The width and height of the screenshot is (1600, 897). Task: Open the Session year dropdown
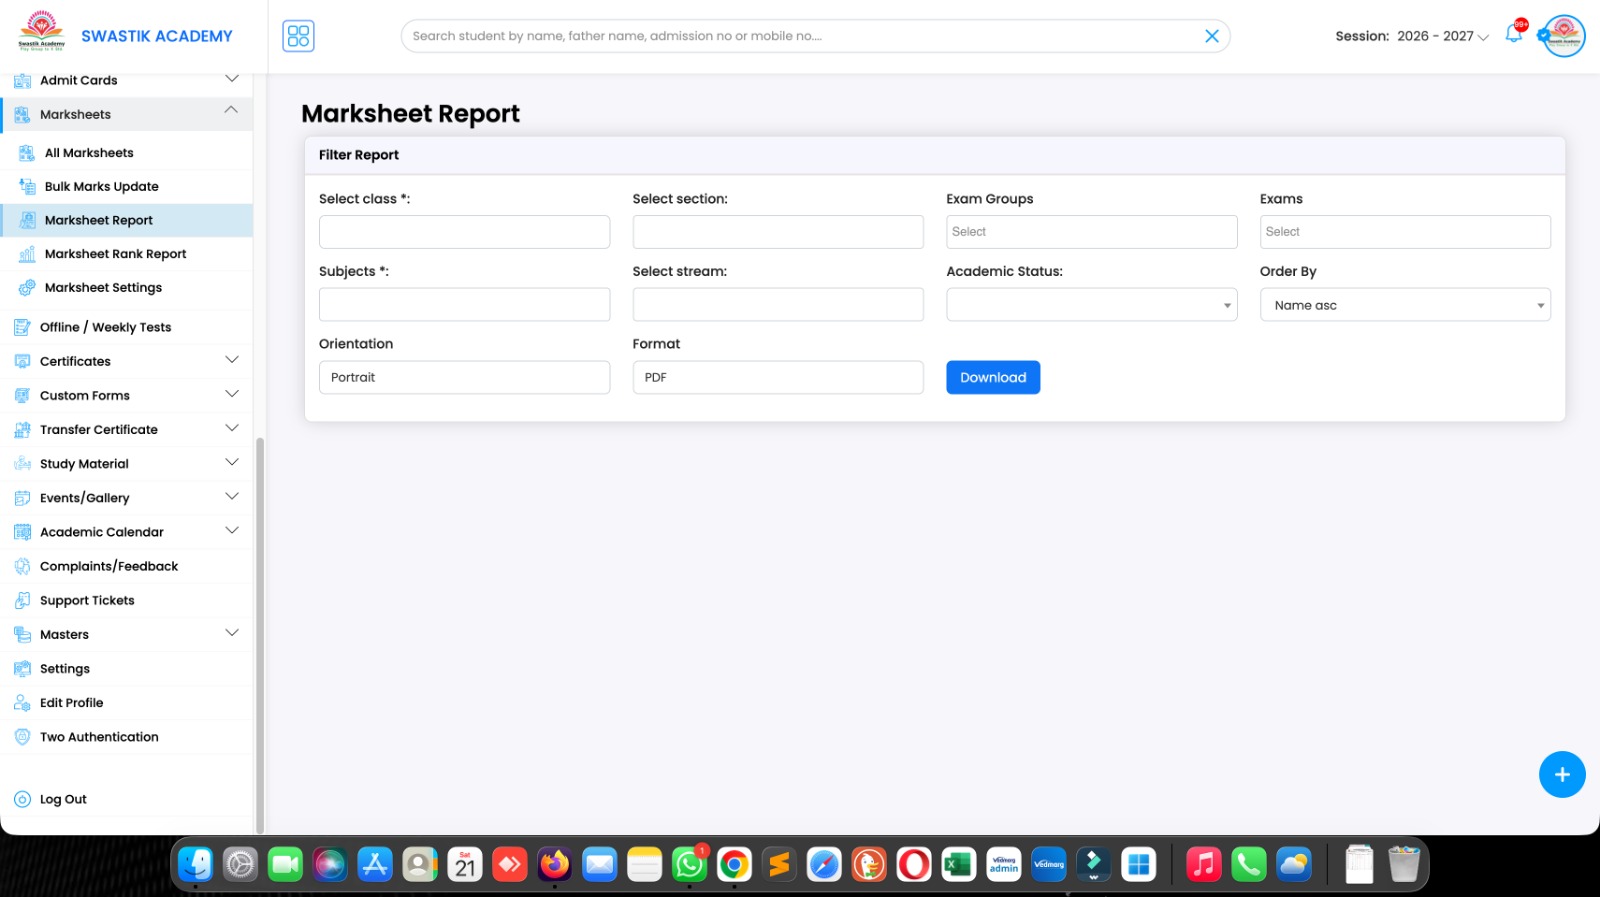[1443, 36]
